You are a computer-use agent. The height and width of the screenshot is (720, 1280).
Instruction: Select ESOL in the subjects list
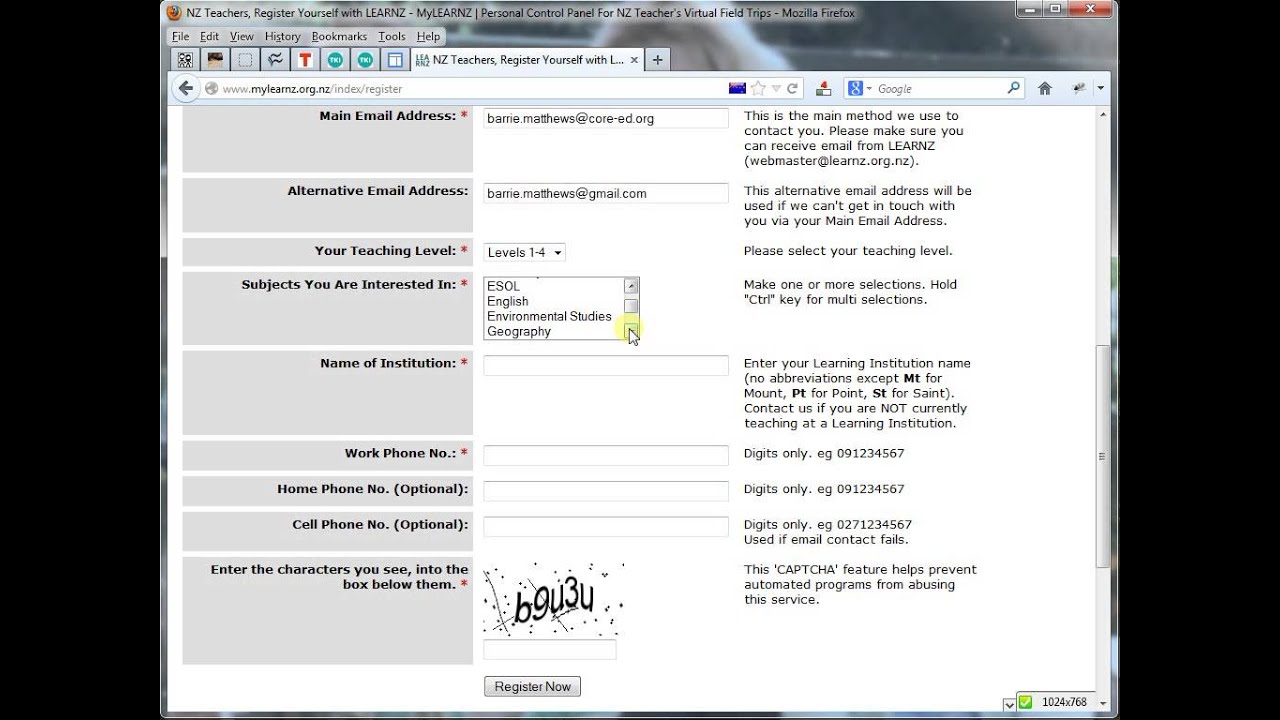(553, 286)
